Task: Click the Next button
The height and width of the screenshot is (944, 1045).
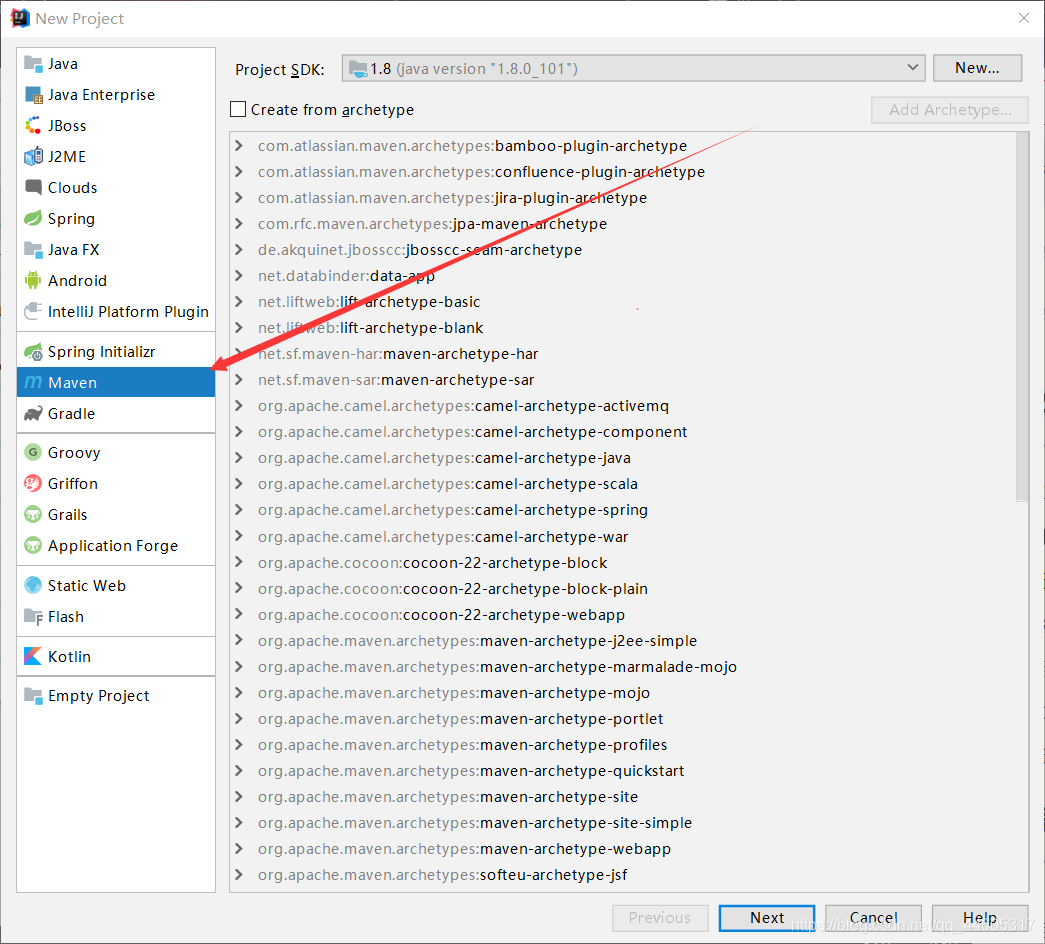Action: 766,918
